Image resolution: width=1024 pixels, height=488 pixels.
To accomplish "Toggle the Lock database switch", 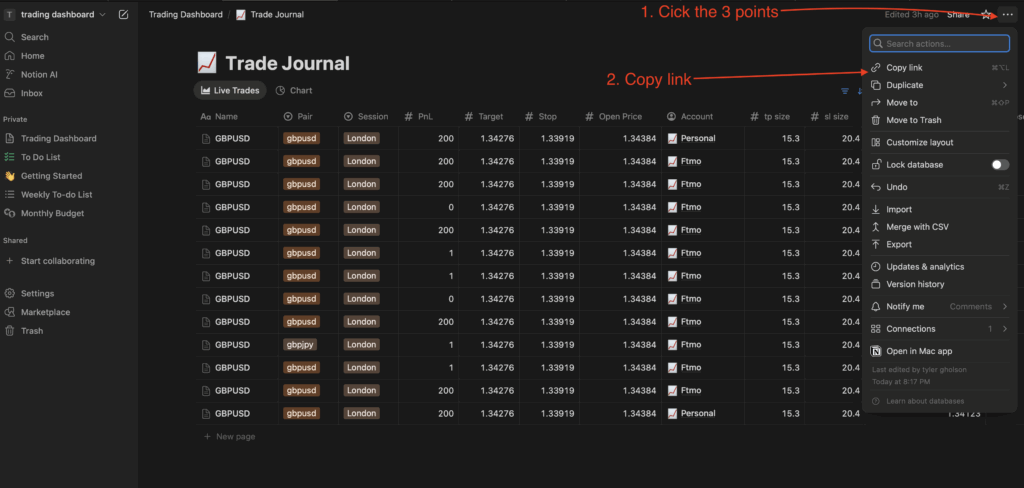I will point(999,164).
